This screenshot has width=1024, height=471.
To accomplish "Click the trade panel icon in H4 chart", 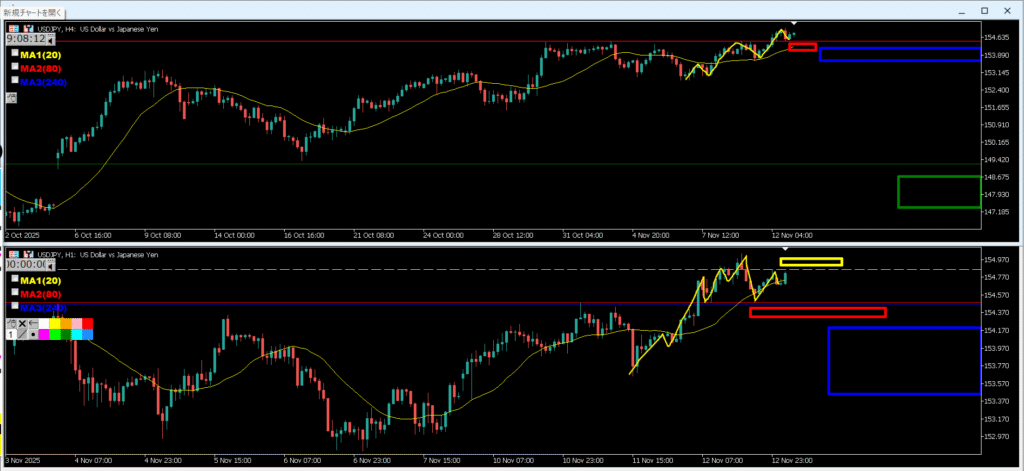I will click(x=12, y=29).
